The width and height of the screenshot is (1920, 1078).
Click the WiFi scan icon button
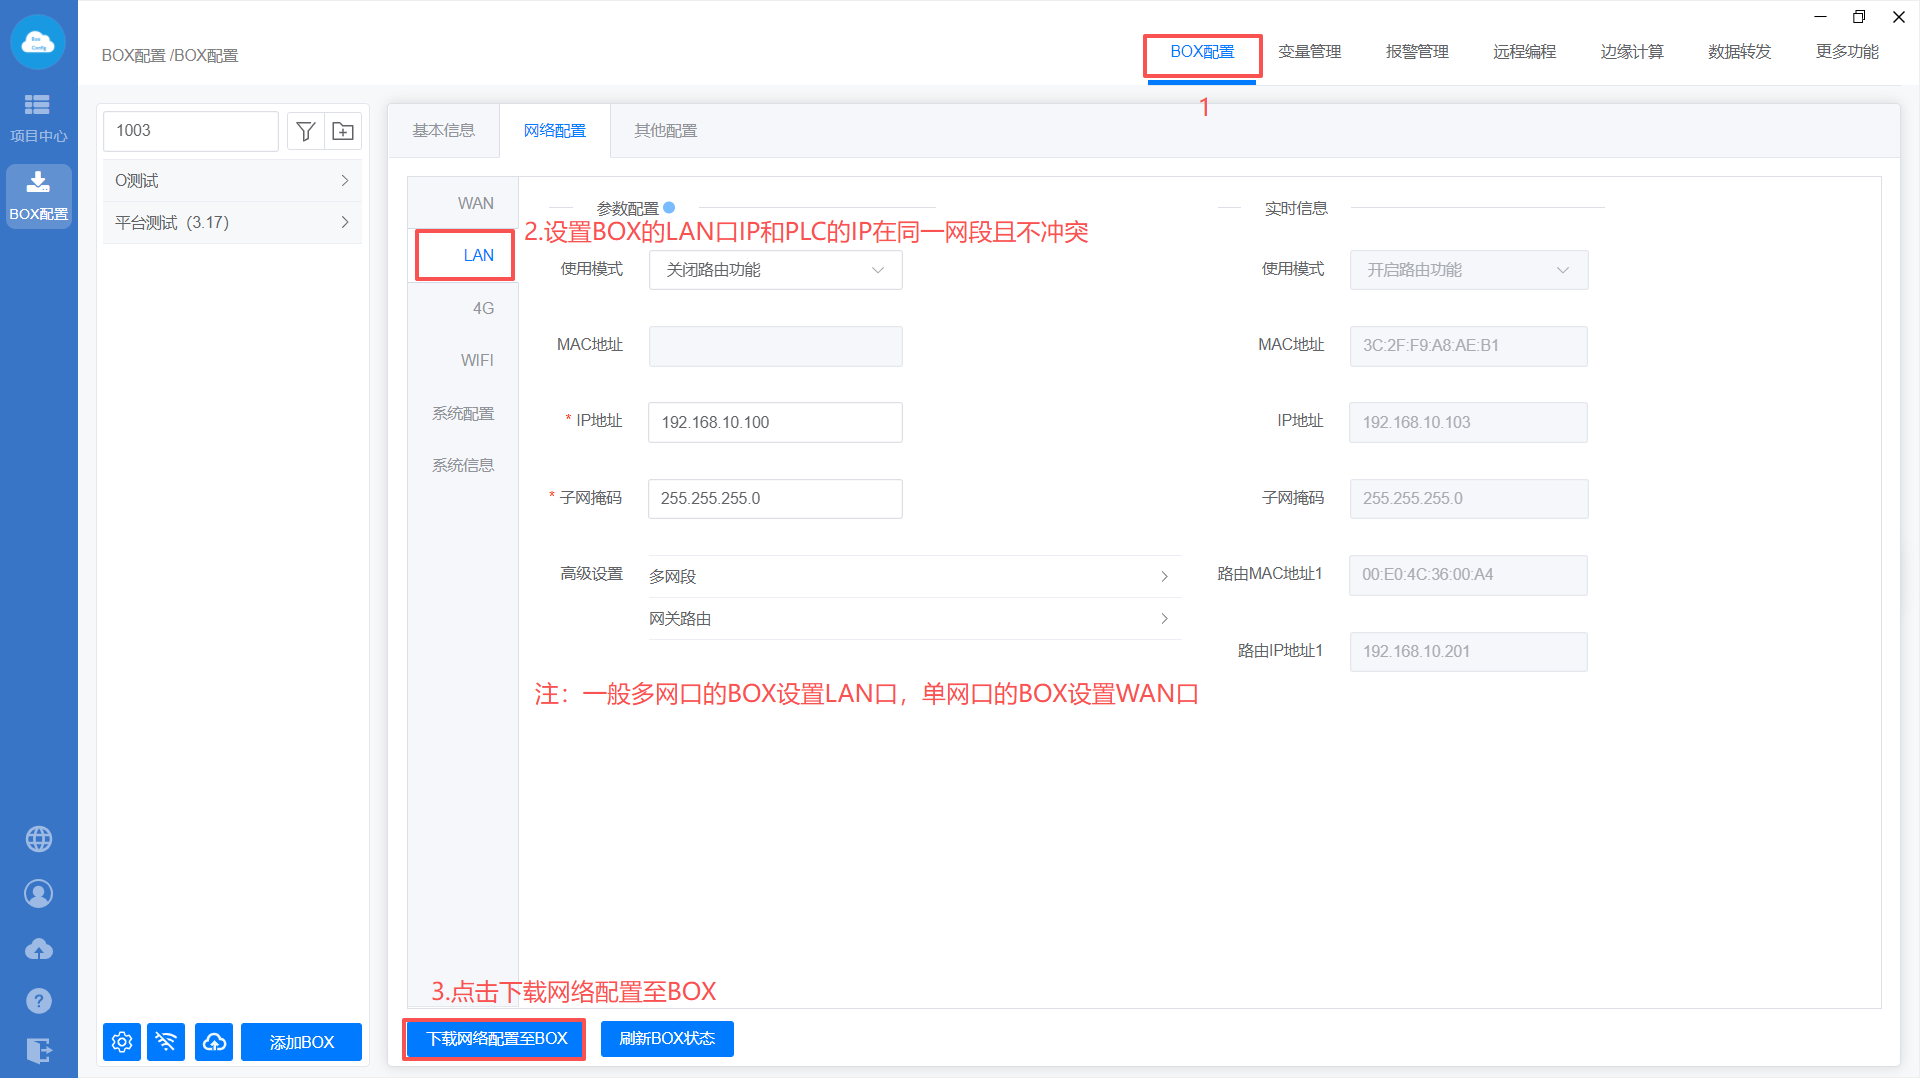166,1042
